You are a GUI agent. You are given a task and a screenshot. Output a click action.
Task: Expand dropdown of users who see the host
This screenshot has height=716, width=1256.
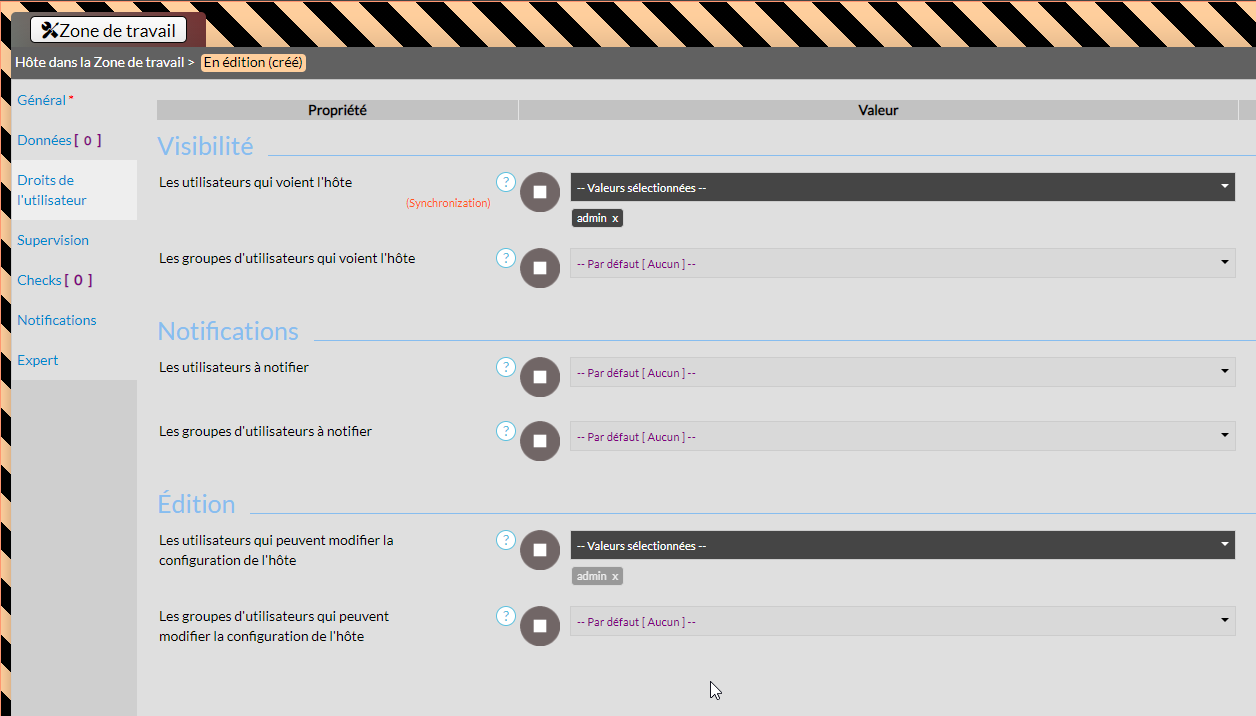(x=902, y=187)
